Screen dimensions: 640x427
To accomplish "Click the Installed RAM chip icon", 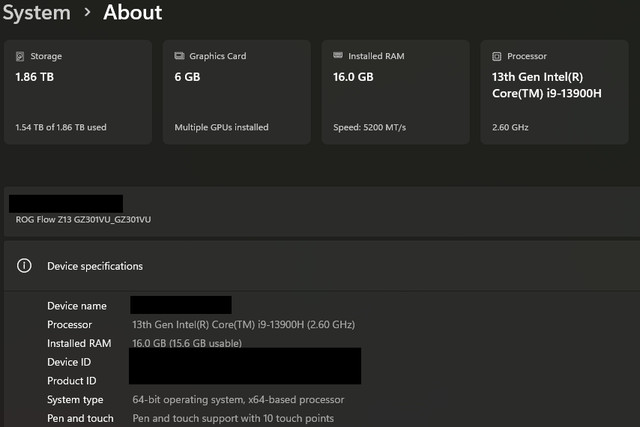I will point(338,56).
